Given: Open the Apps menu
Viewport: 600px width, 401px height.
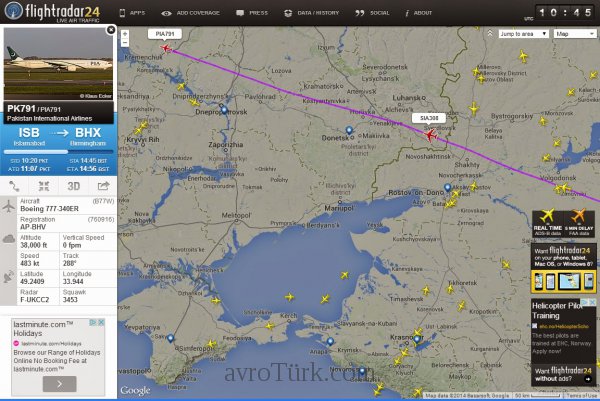Looking at the screenshot, I should (132, 13).
